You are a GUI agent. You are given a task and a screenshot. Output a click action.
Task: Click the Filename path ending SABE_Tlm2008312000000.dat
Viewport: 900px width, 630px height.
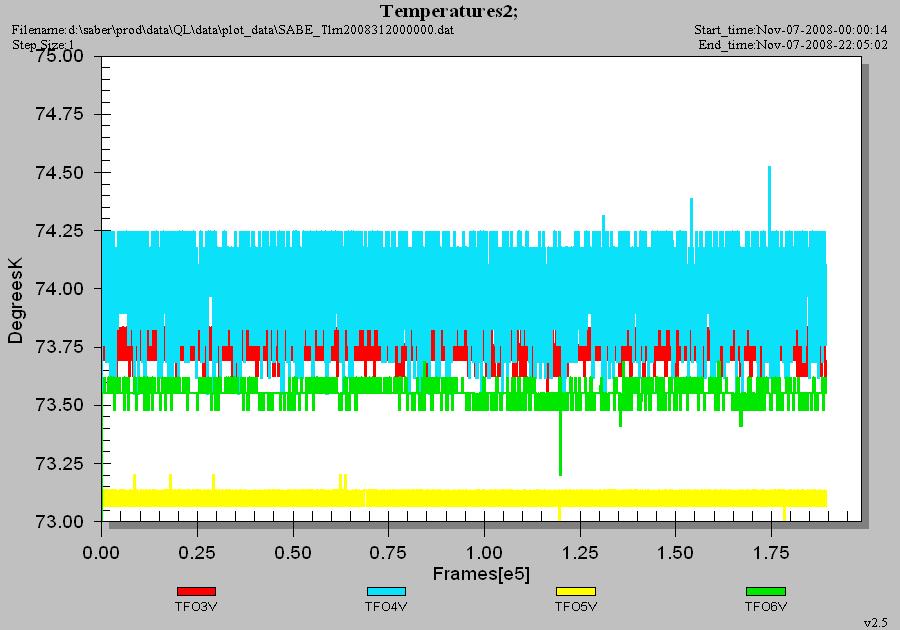233,30
